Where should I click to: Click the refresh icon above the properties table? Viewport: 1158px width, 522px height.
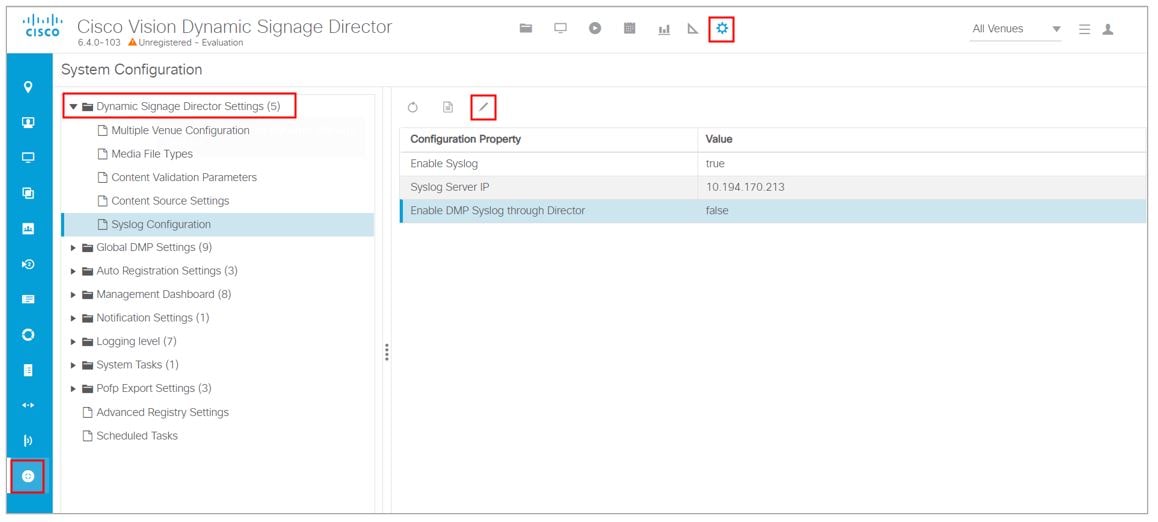[x=413, y=108]
